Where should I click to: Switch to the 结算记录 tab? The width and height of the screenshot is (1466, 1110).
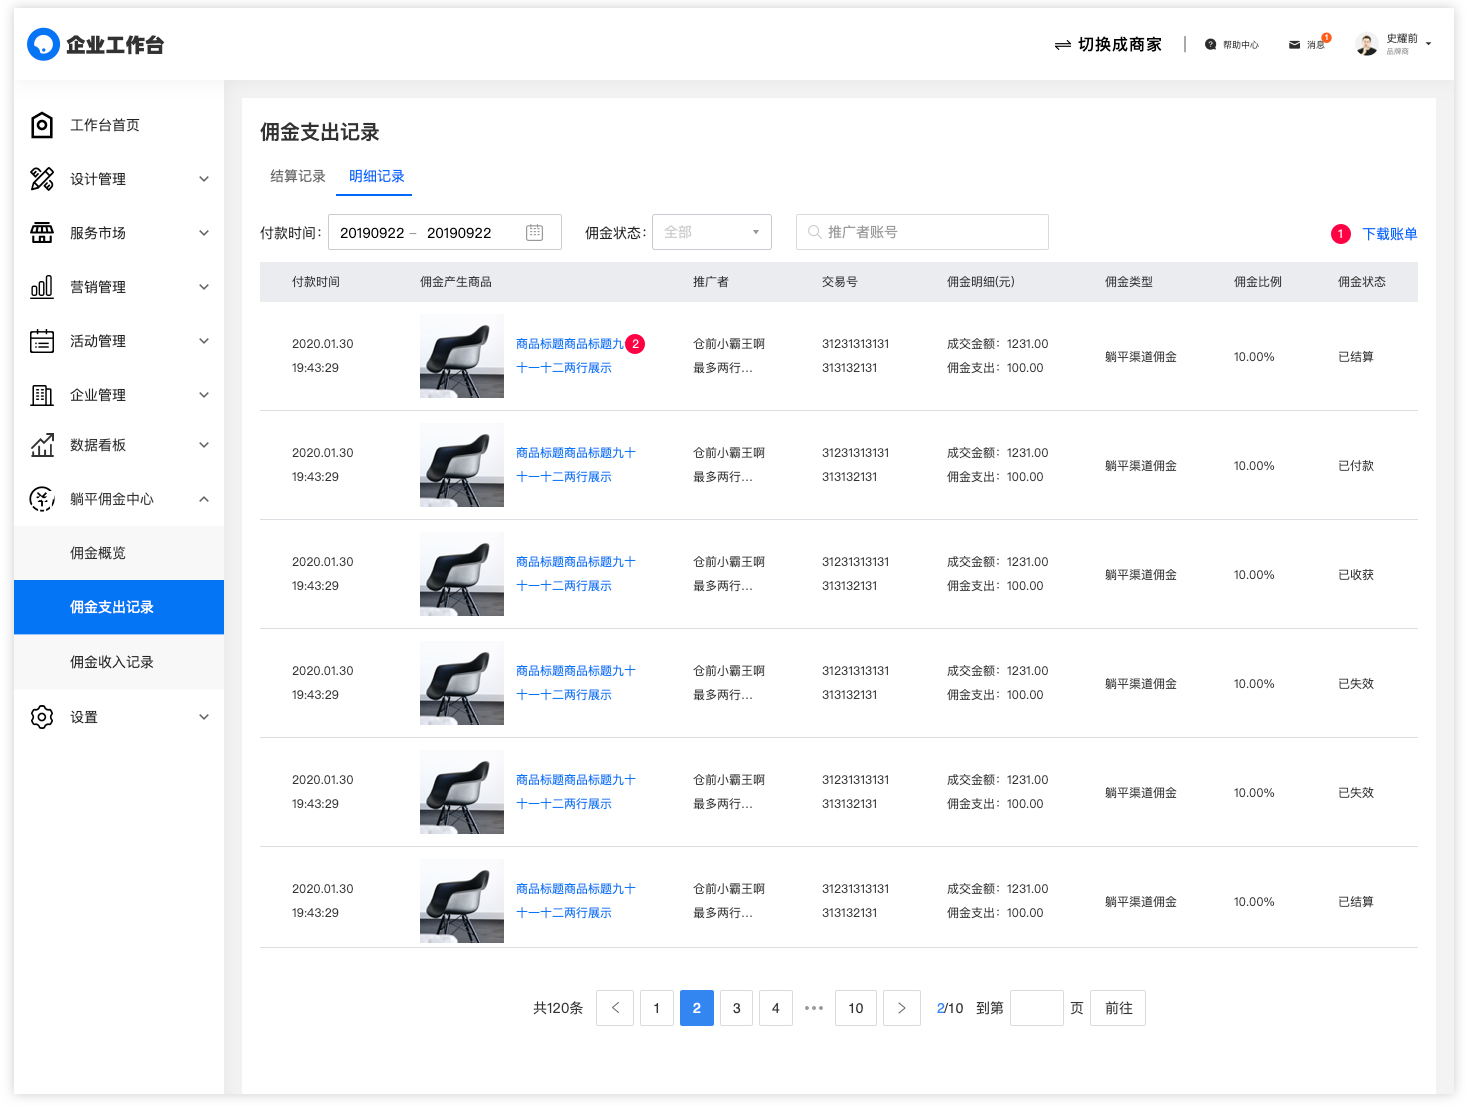(298, 176)
